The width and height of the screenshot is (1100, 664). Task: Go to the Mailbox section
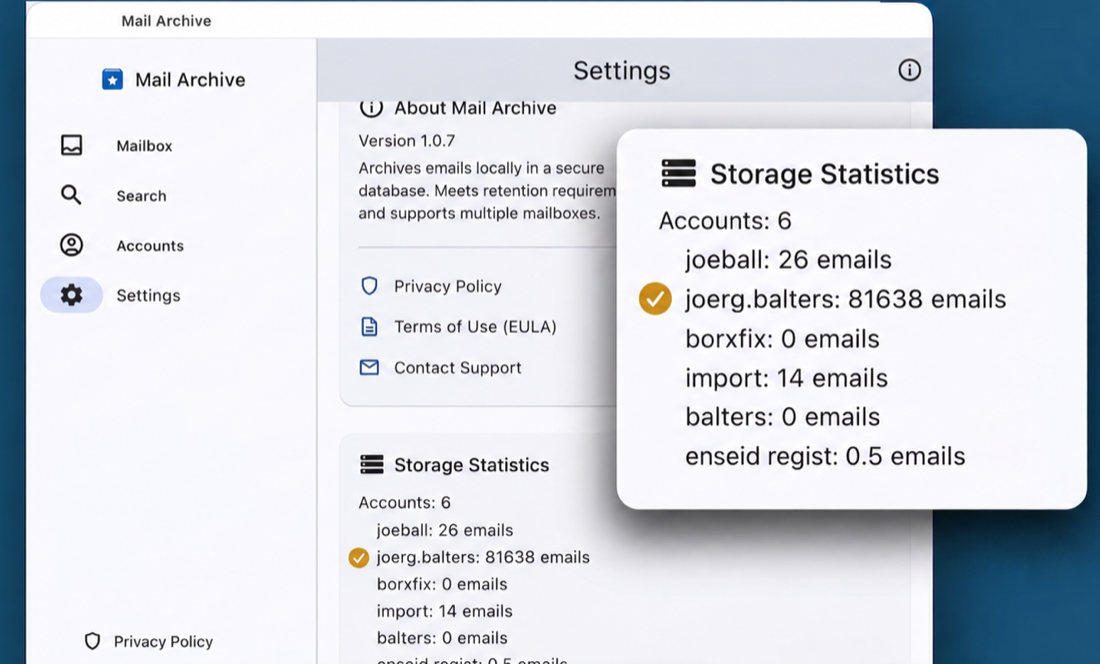[145, 146]
